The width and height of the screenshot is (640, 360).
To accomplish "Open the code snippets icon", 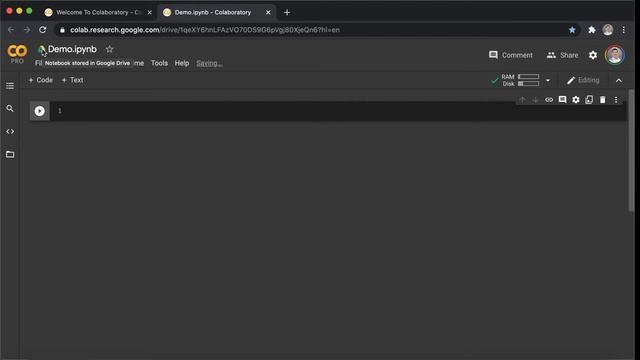I will (10, 131).
